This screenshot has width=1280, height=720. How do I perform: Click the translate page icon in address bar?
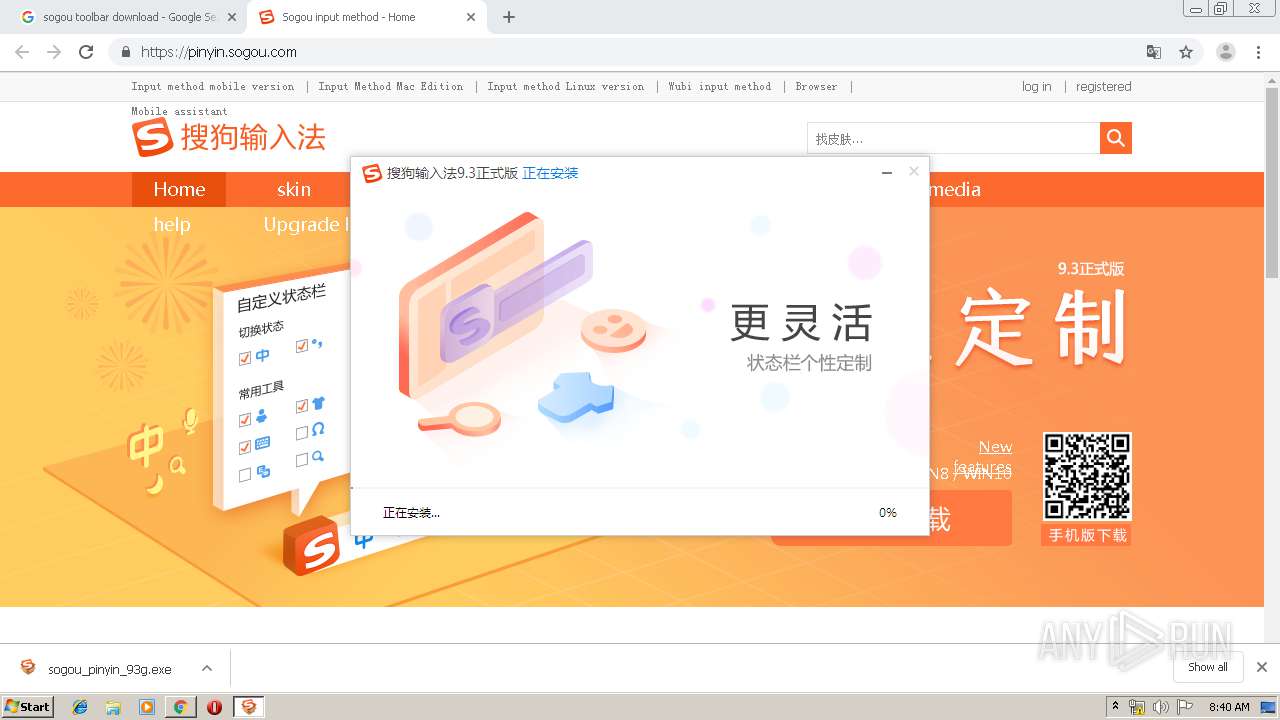click(x=1154, y=52)
